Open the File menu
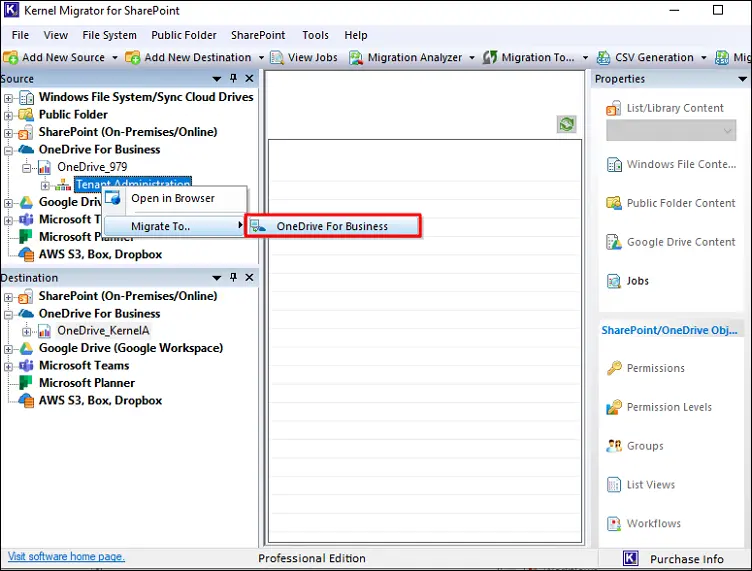 20,35
